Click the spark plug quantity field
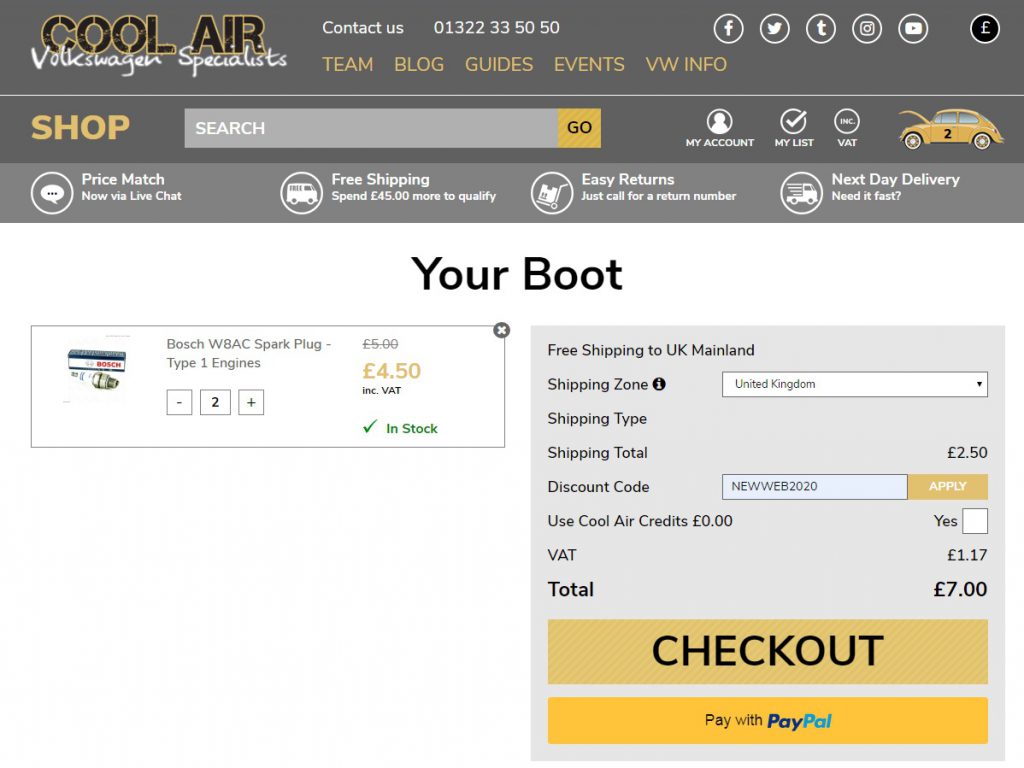This screenshot has width=1024, height=768. pyautogui.click(x=215, y=402)
